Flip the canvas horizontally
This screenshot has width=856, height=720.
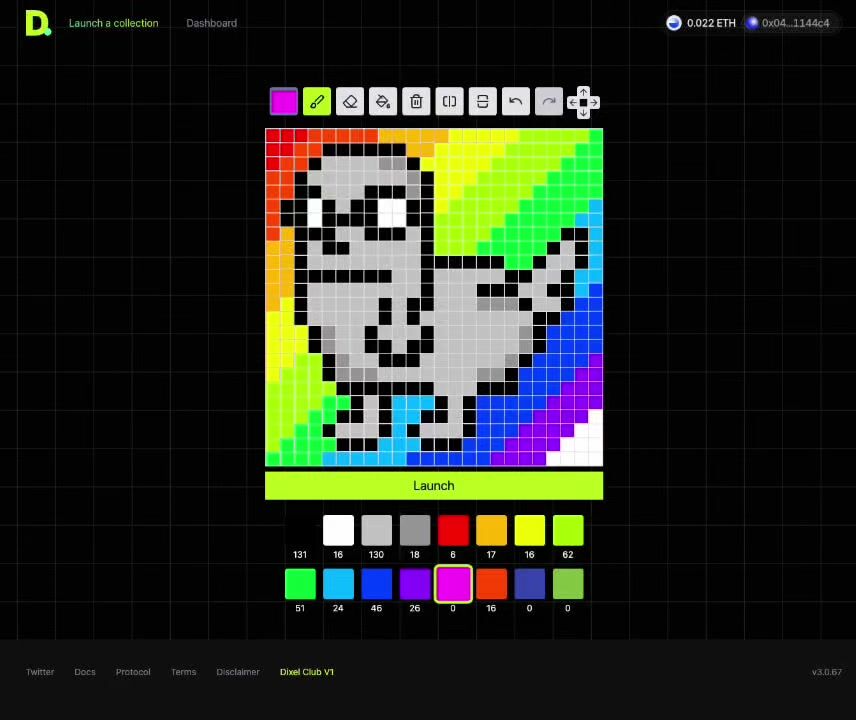click(449, 102)
